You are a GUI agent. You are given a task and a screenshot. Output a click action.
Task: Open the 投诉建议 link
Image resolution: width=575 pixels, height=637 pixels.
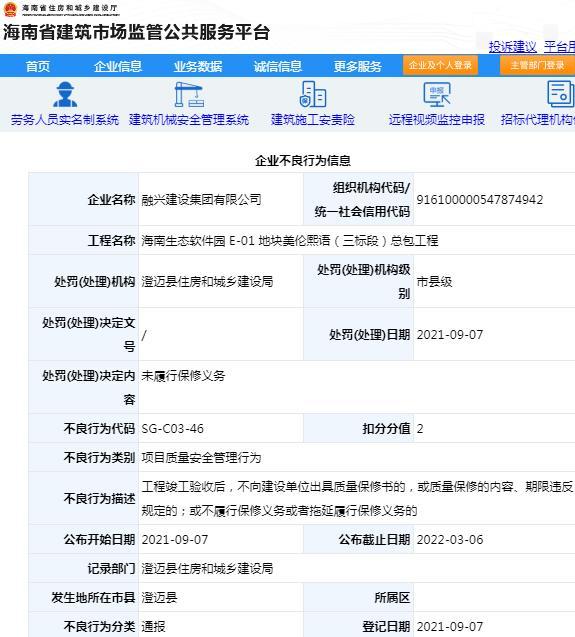pyautogui.click(x=512, y=47)
